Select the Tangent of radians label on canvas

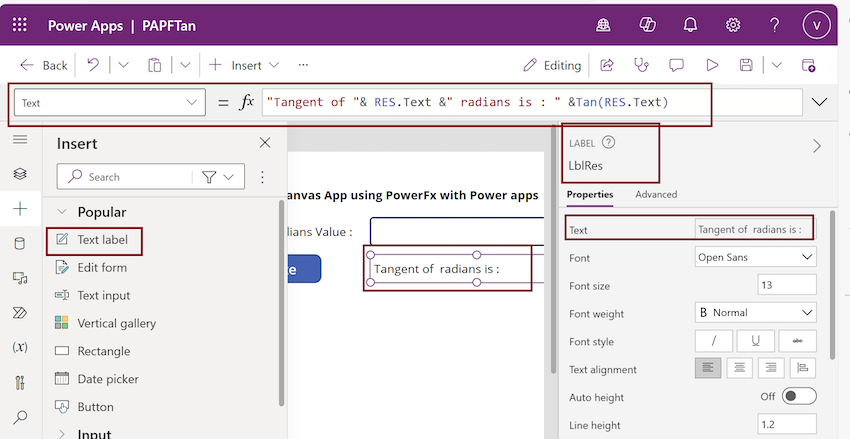tap(436, 269)
